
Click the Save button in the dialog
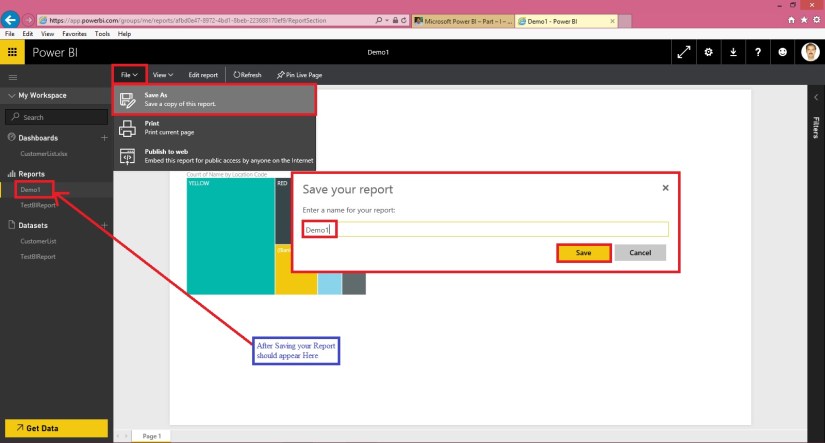[x=583, y=253]
